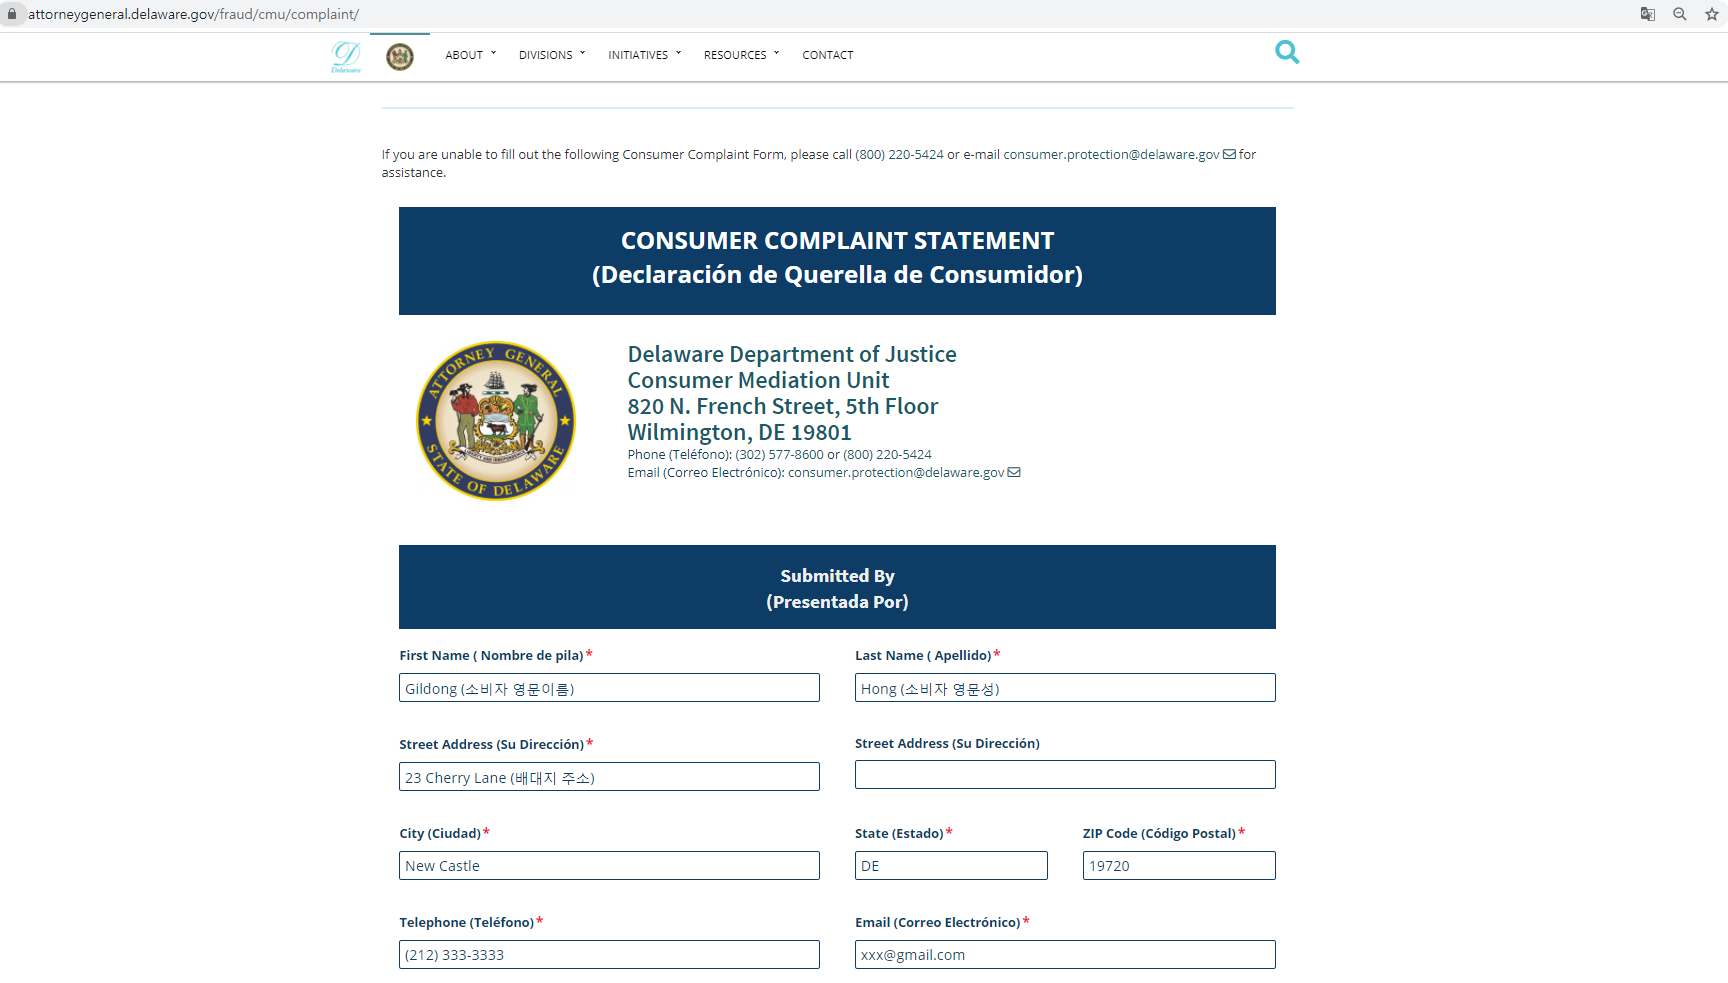Click the '820 N. French Street, 5th Floor' text
Image resolution: width=1728 pixels, height=983 pixels.
783,406
